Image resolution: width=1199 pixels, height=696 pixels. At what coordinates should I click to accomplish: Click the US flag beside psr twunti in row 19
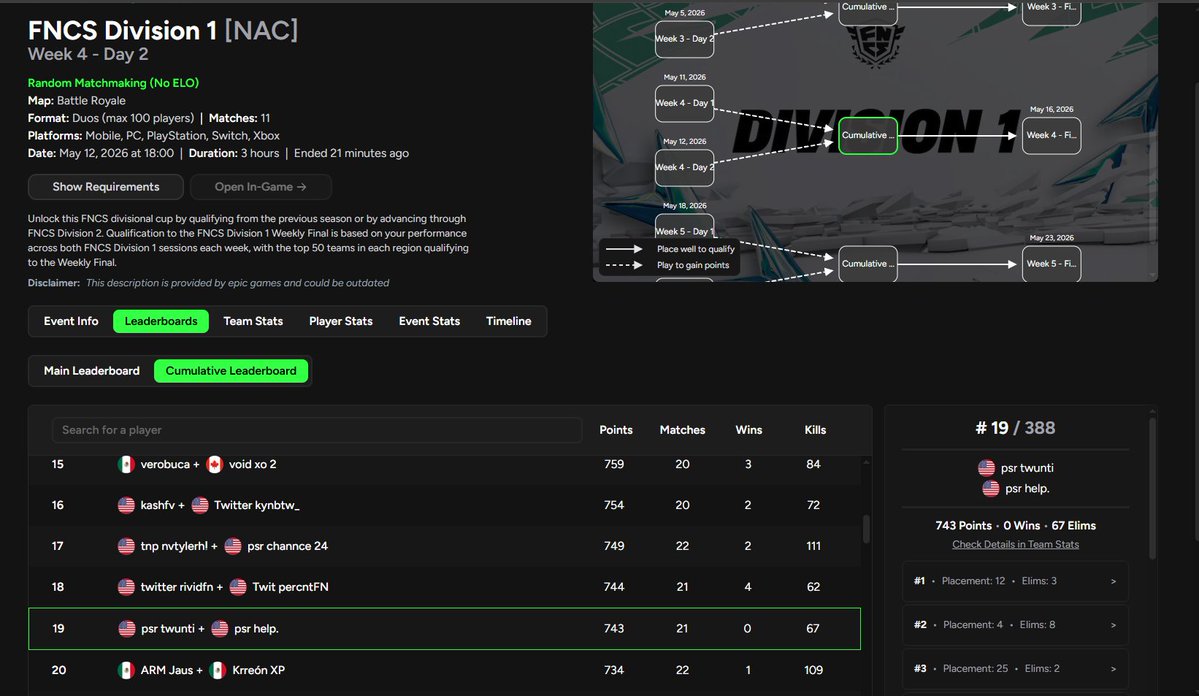pyautogui.click(x=127, y=629)
